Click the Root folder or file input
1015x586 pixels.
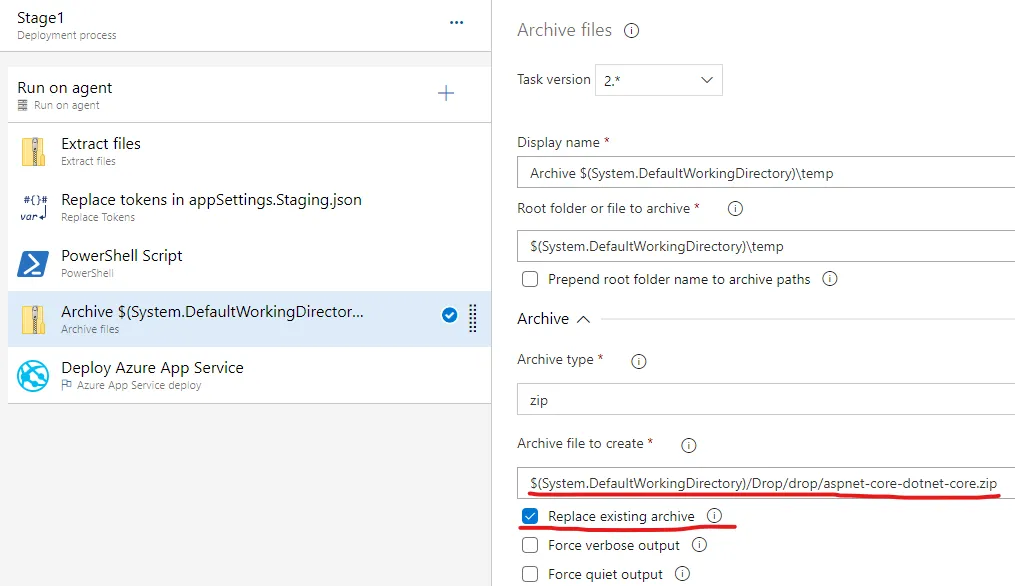[766, 246]
